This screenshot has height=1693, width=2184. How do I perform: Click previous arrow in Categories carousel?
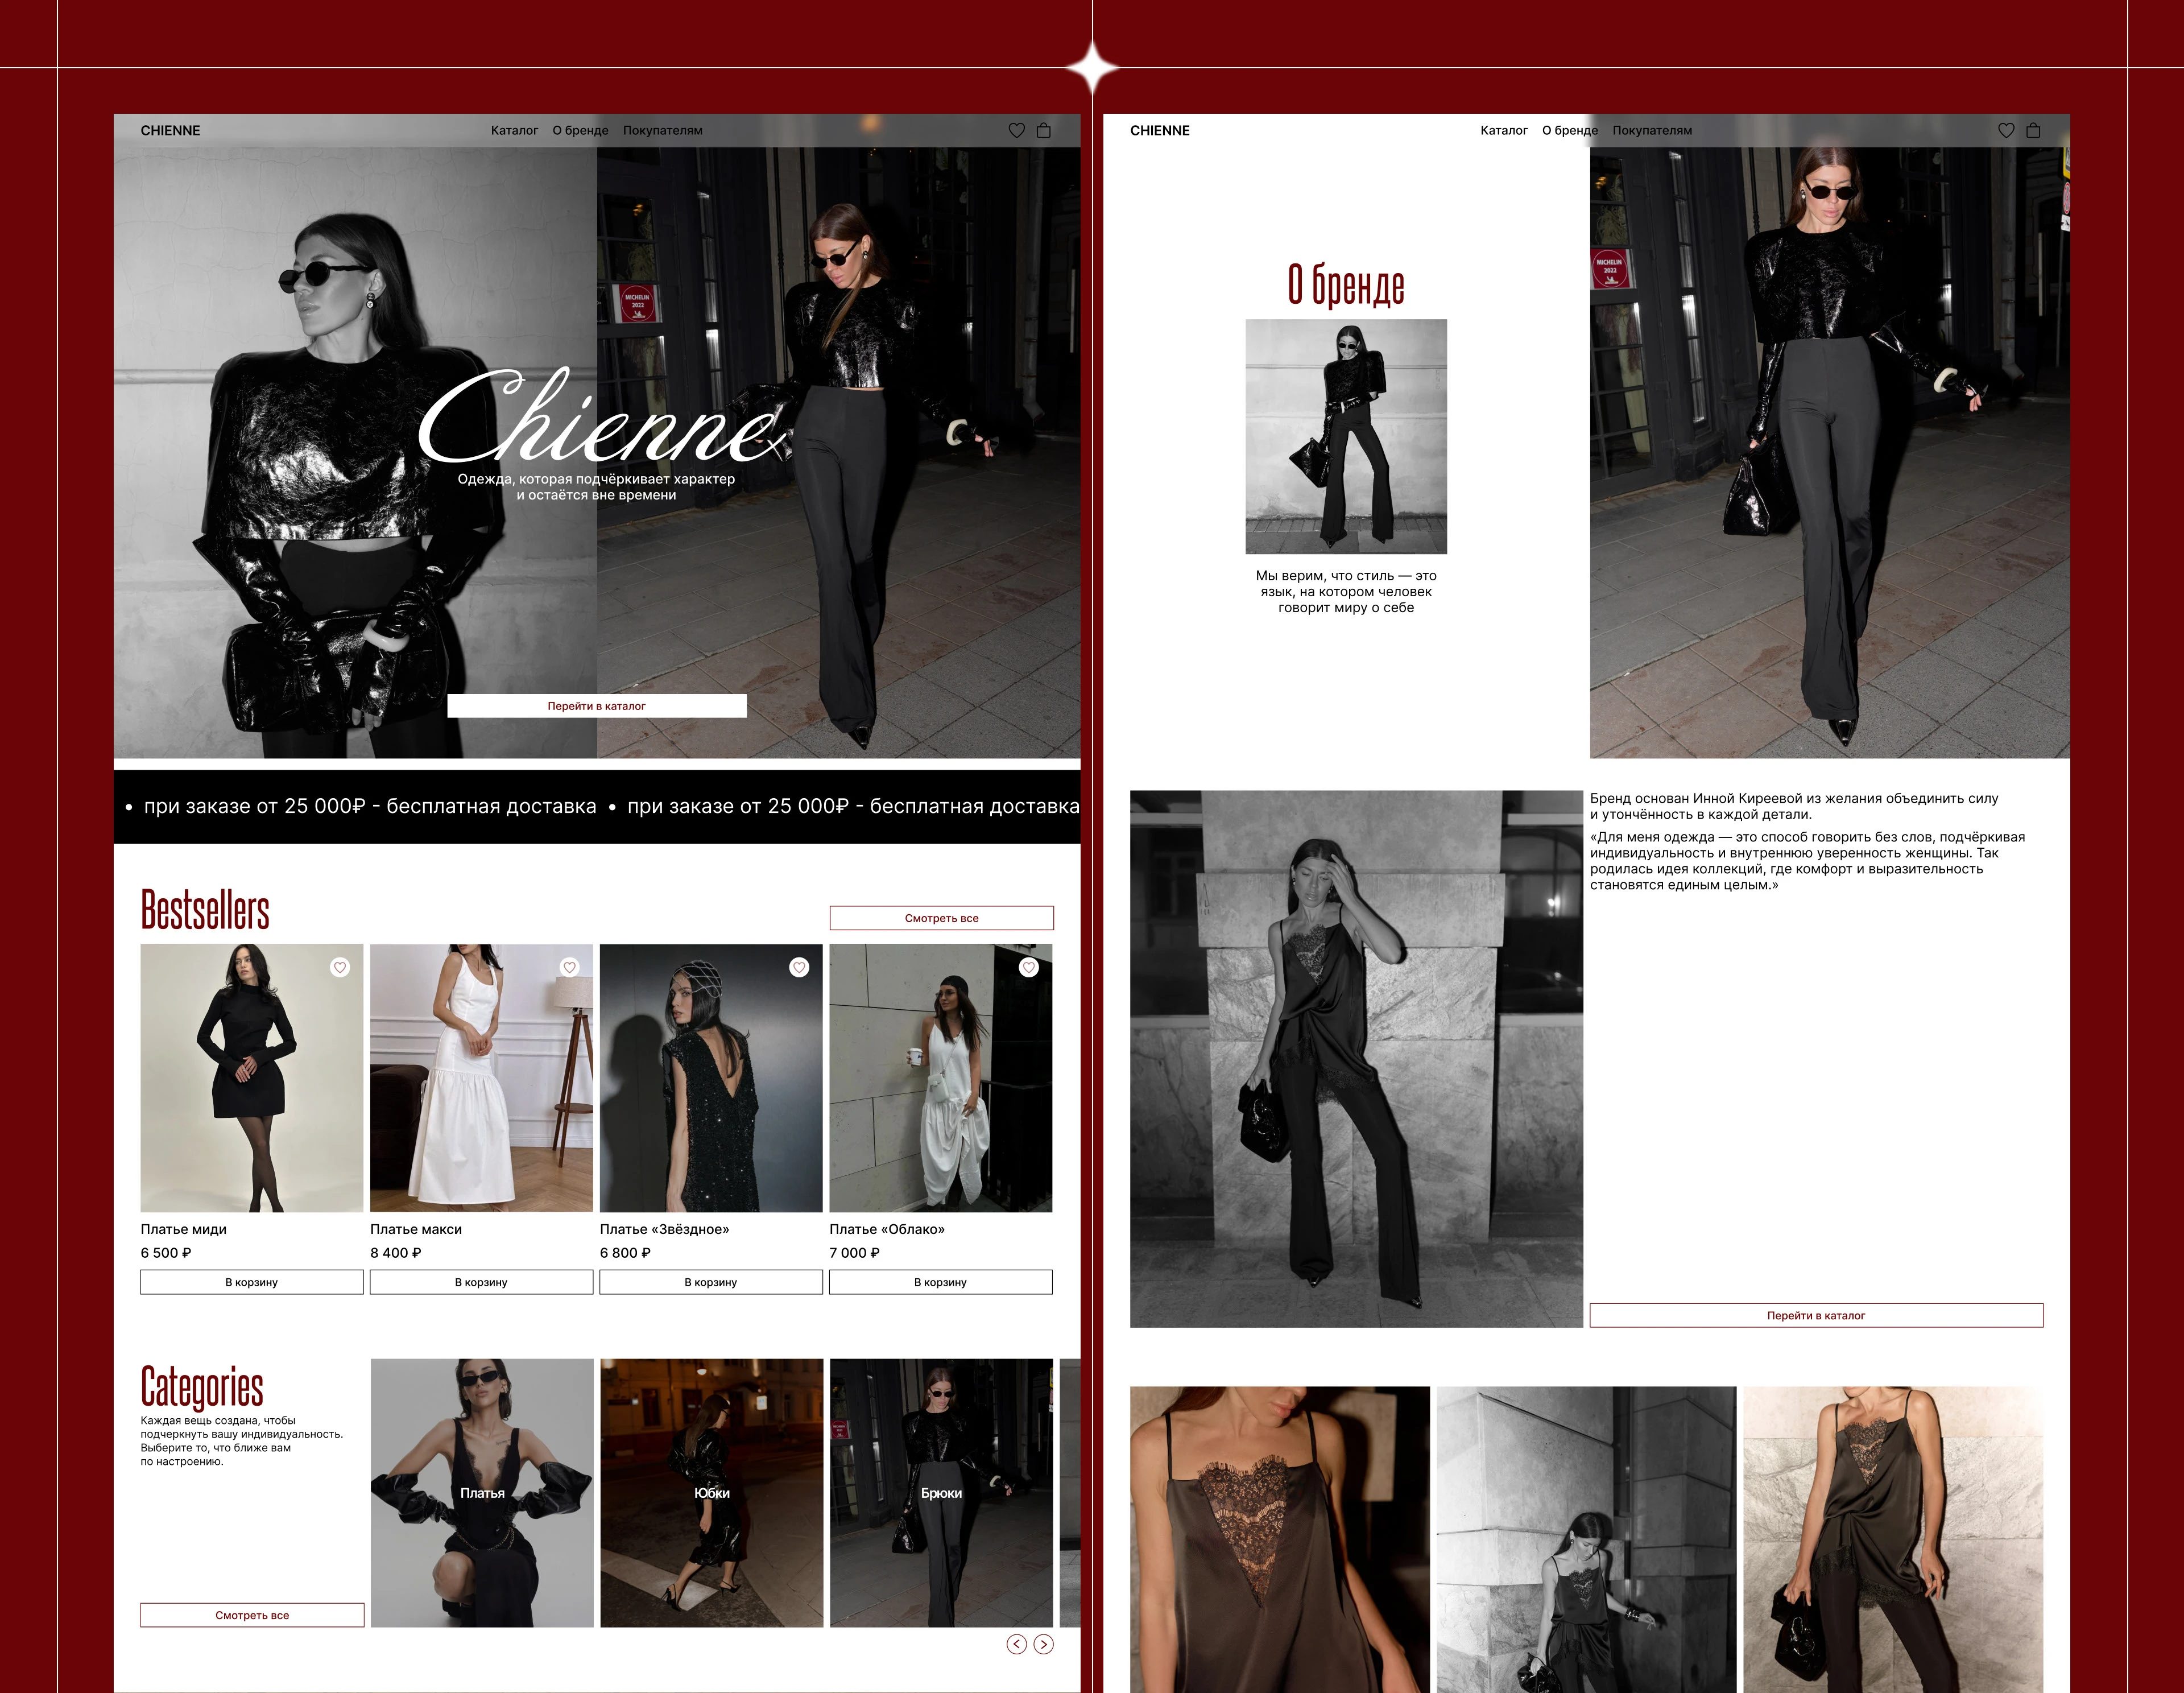[x=1016, y=1644]
